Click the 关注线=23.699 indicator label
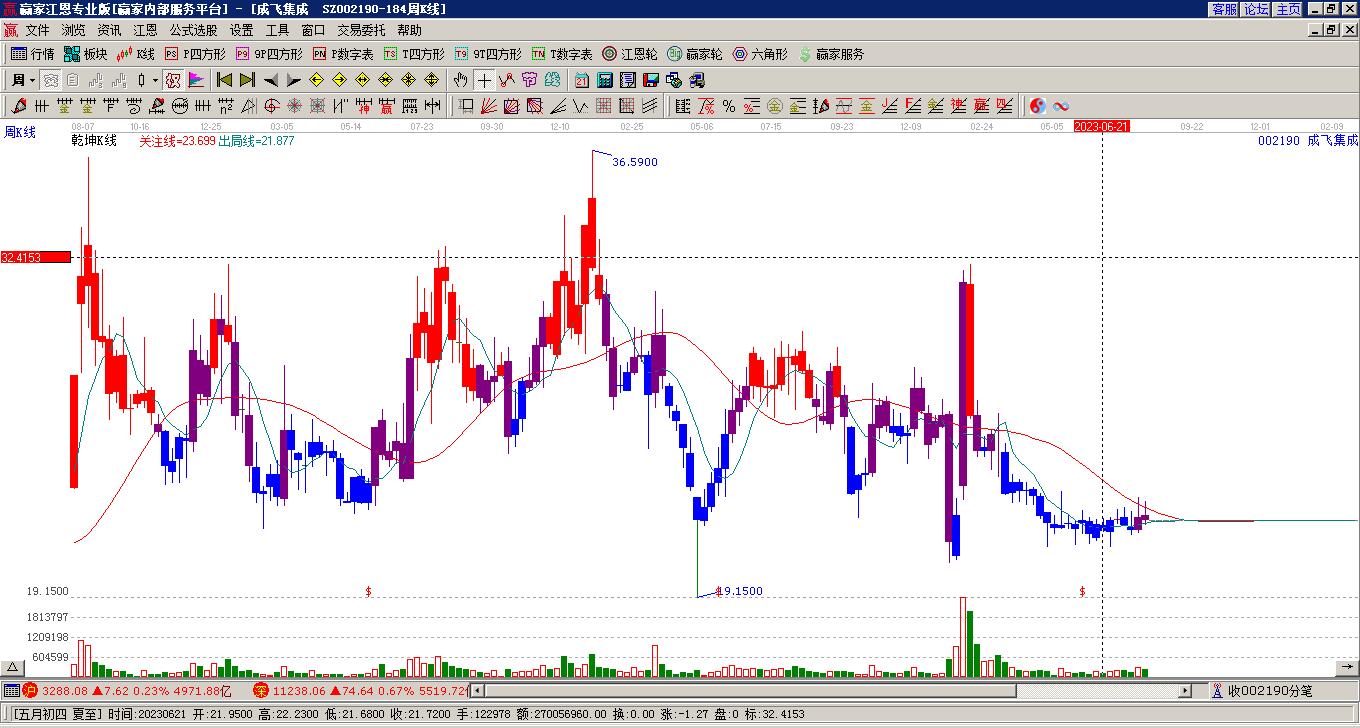1360x728 pixels. 177,141
